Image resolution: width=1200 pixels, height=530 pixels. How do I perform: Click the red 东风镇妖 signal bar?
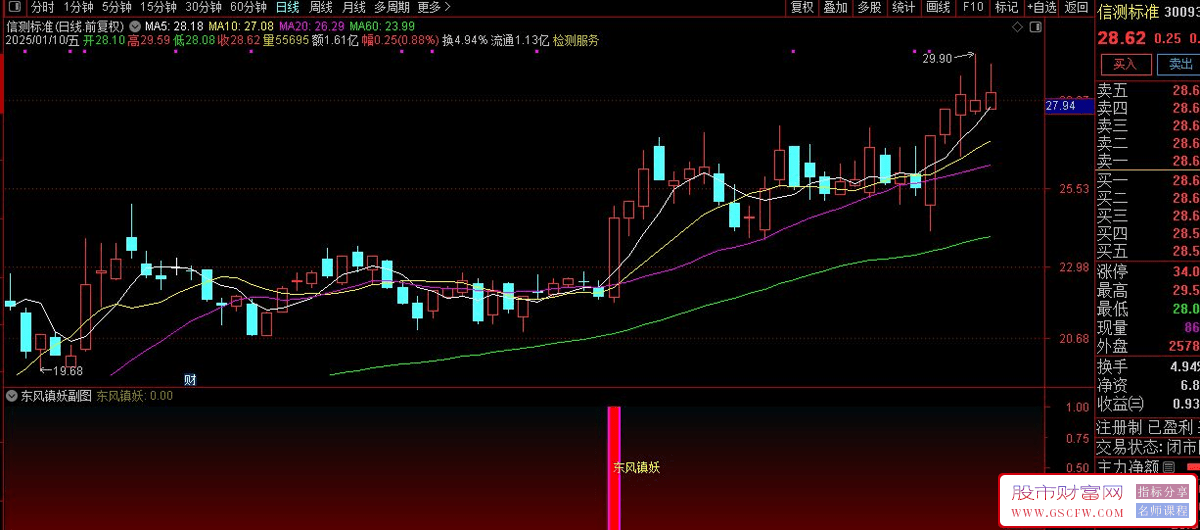pos(614,466)
